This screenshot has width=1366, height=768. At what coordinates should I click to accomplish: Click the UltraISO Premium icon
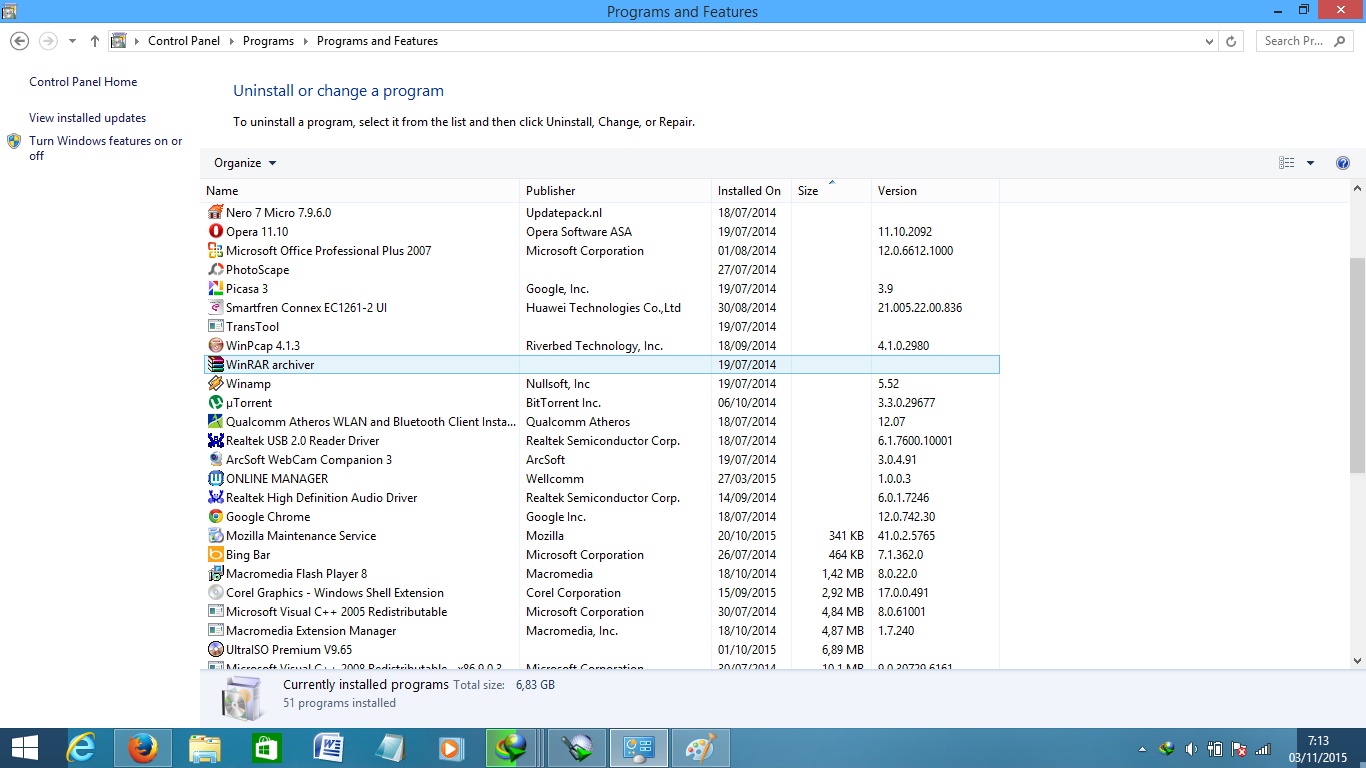(x=215, y=649)
